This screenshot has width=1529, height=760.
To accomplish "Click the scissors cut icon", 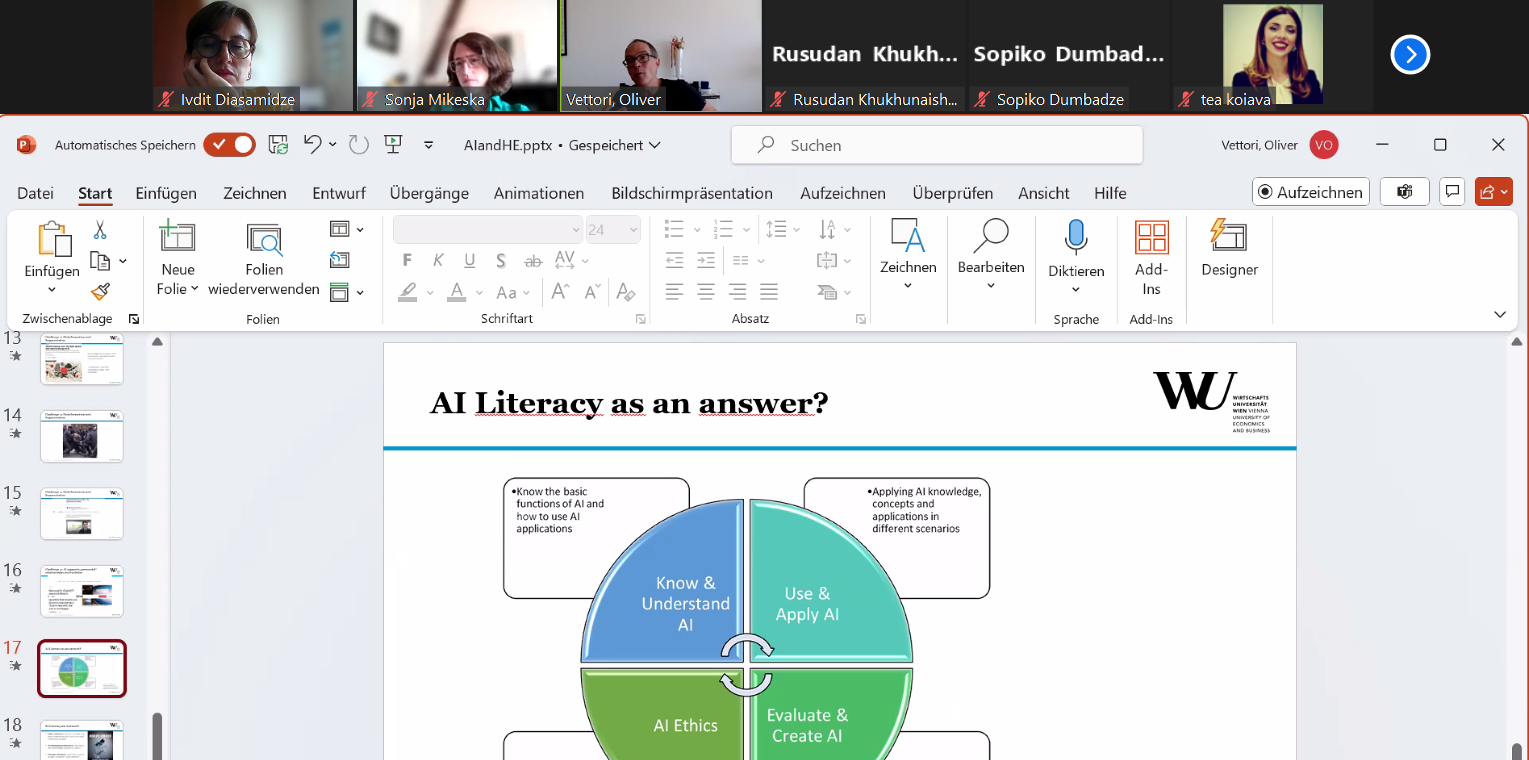I will pos(100,231).
